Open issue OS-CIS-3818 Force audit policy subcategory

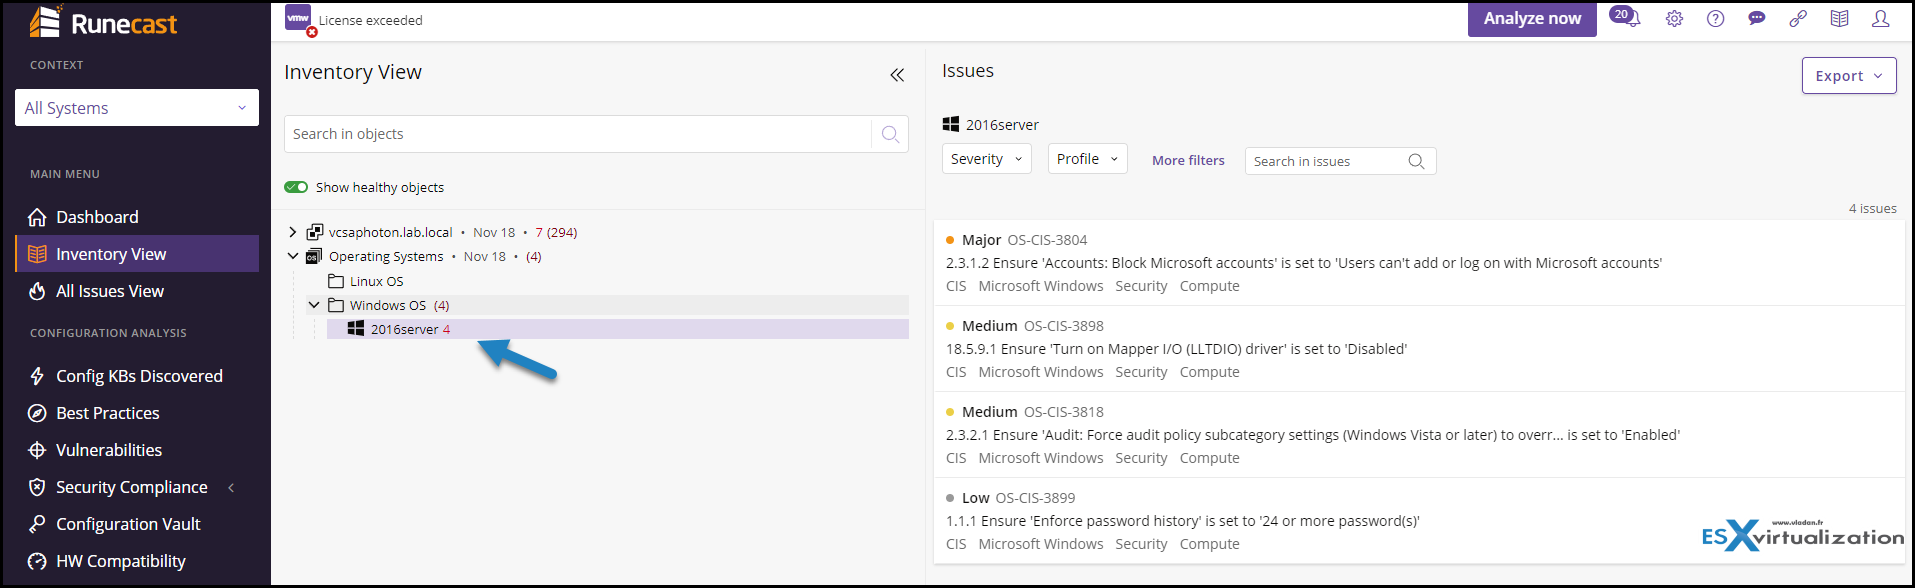(x=1420, y=434)
